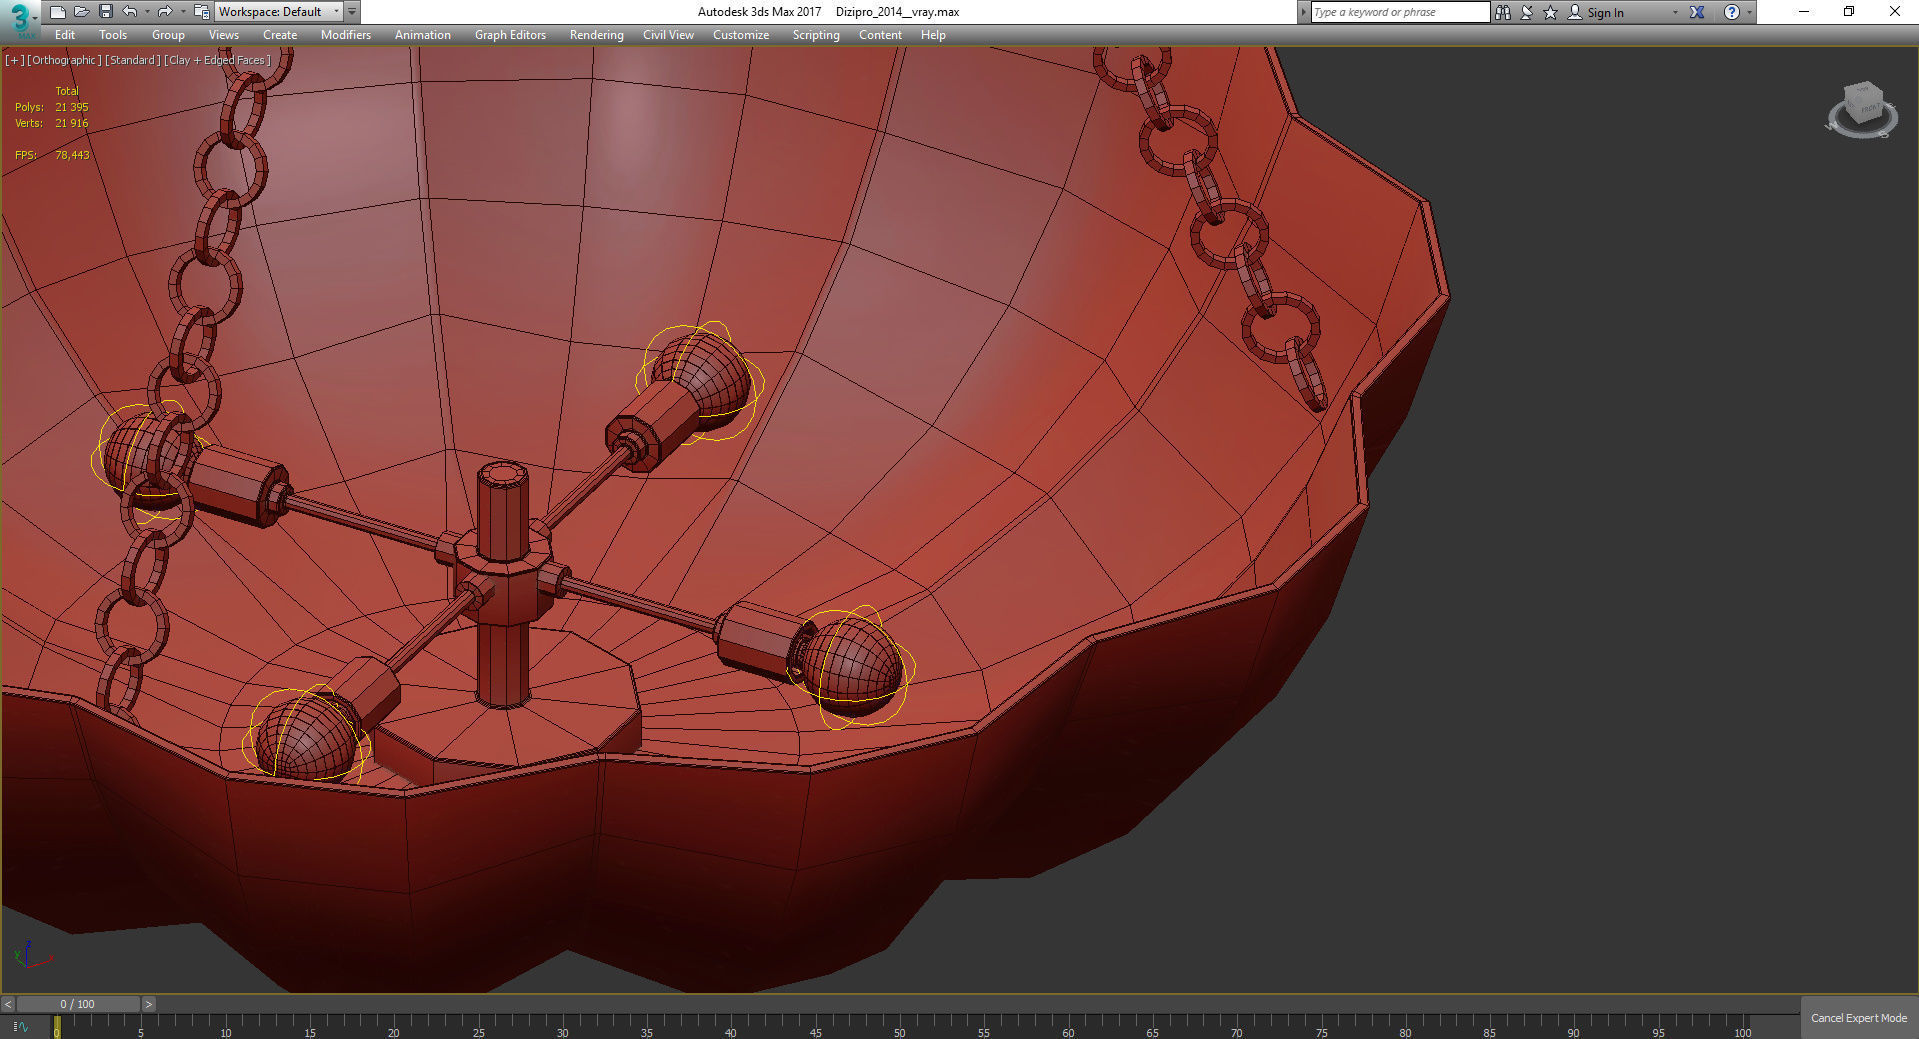Open the Views menu
1919x1039 pixels.
click(224, 35)
